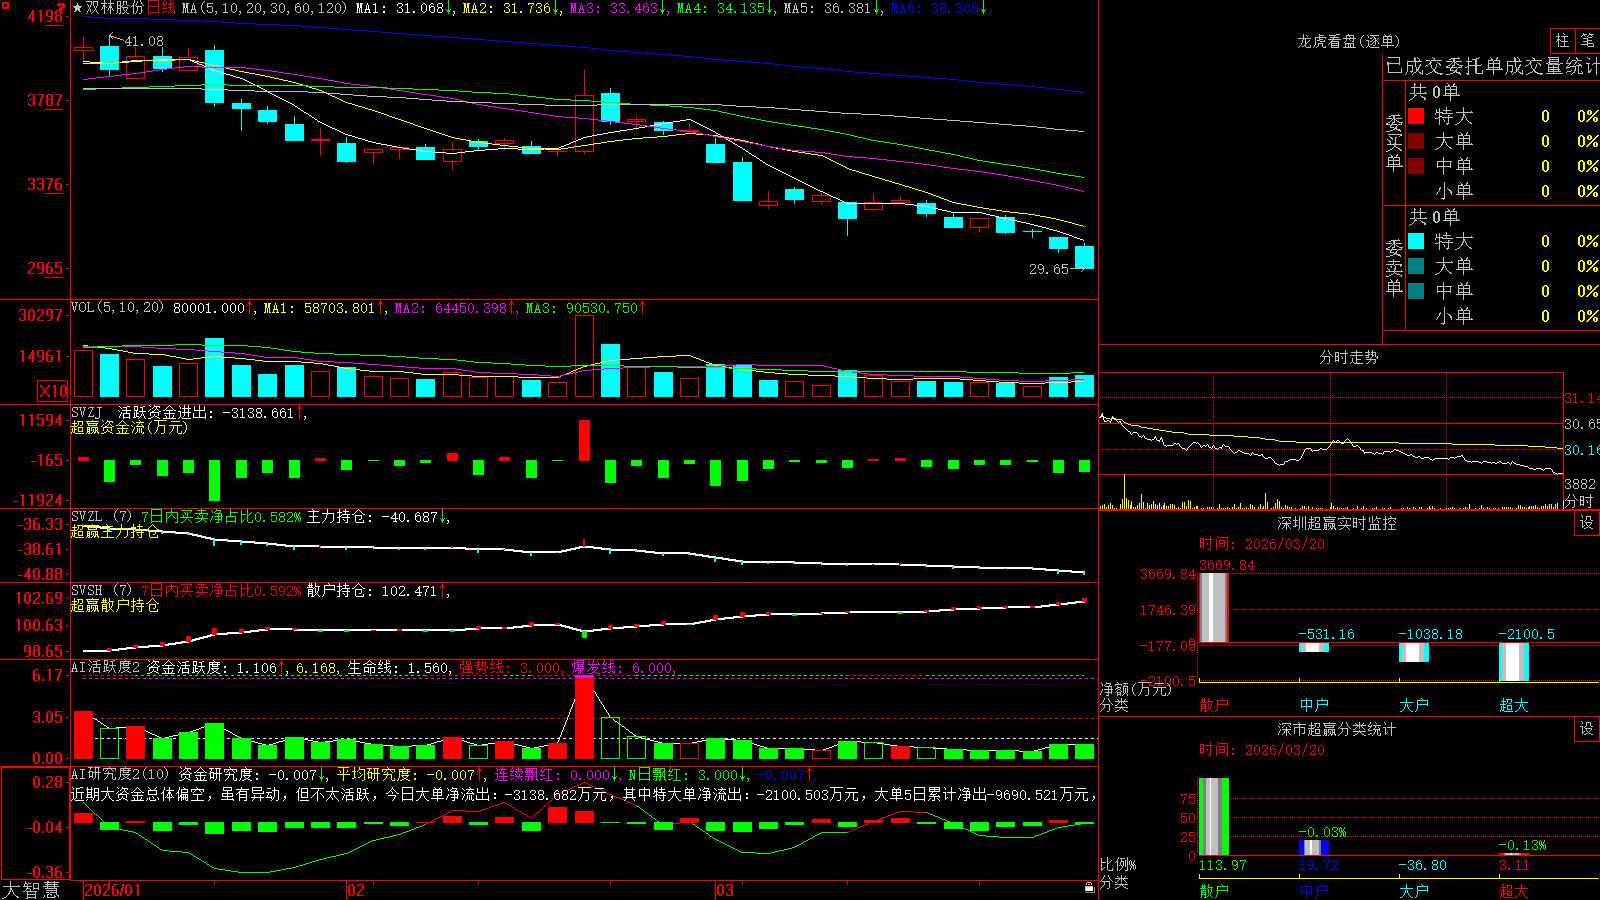Viewport: 1600px width, 900px height.
Task: Click the 02 month marker on timeline
Action: (355, 890)
